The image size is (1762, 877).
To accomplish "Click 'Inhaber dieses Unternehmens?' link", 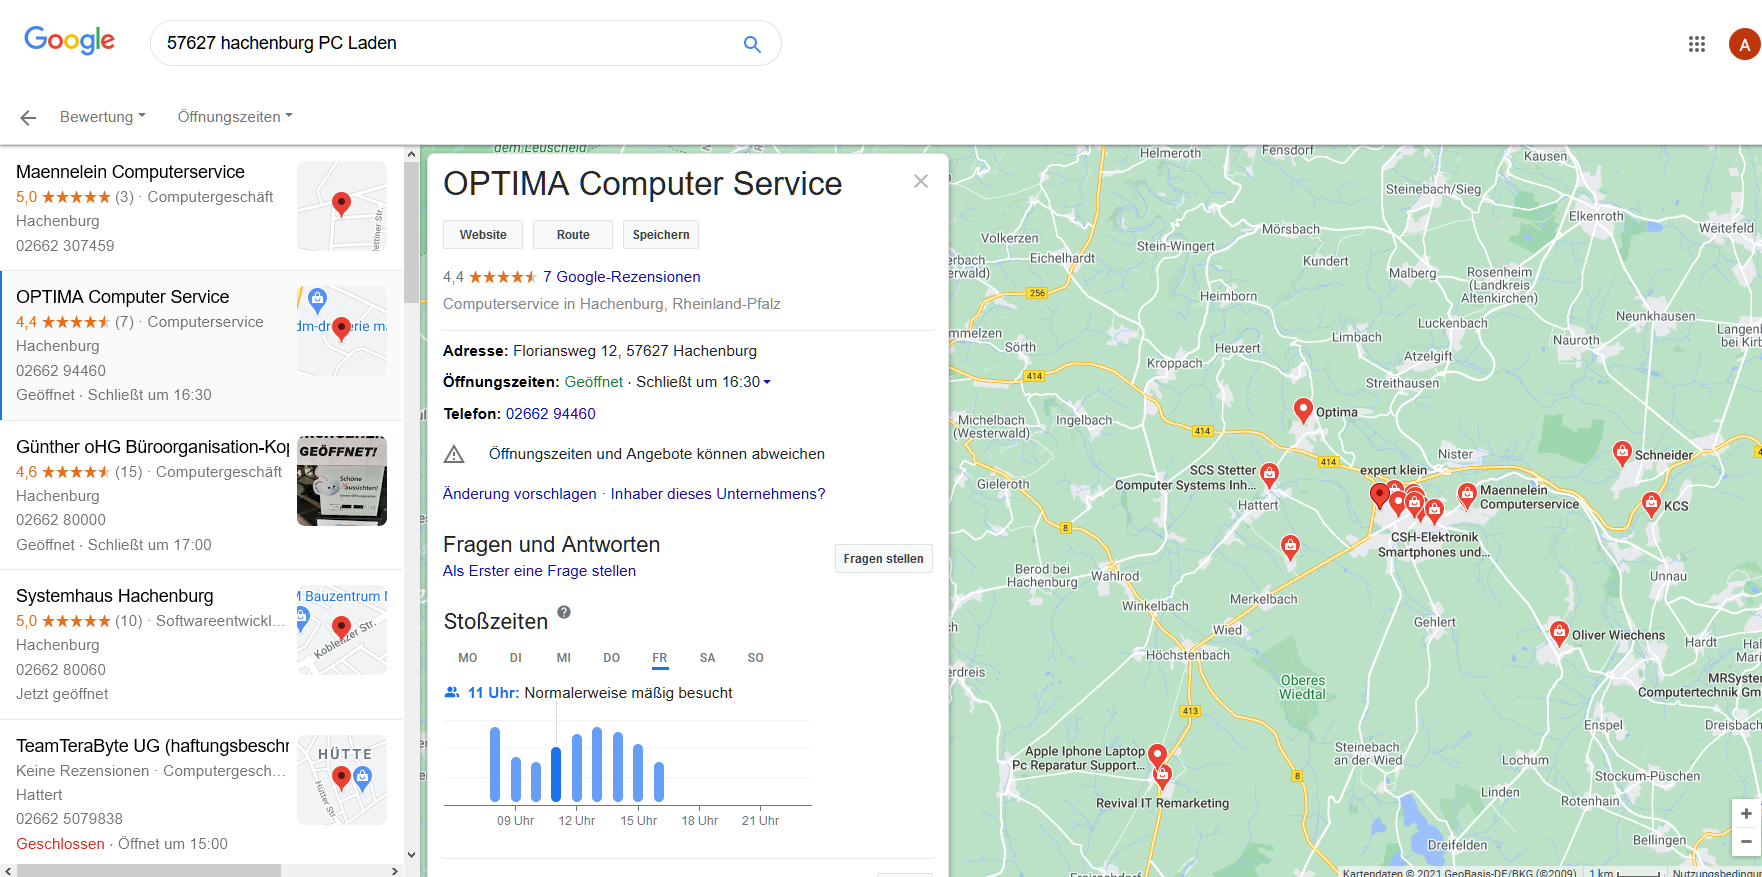I will coord(718,494).
